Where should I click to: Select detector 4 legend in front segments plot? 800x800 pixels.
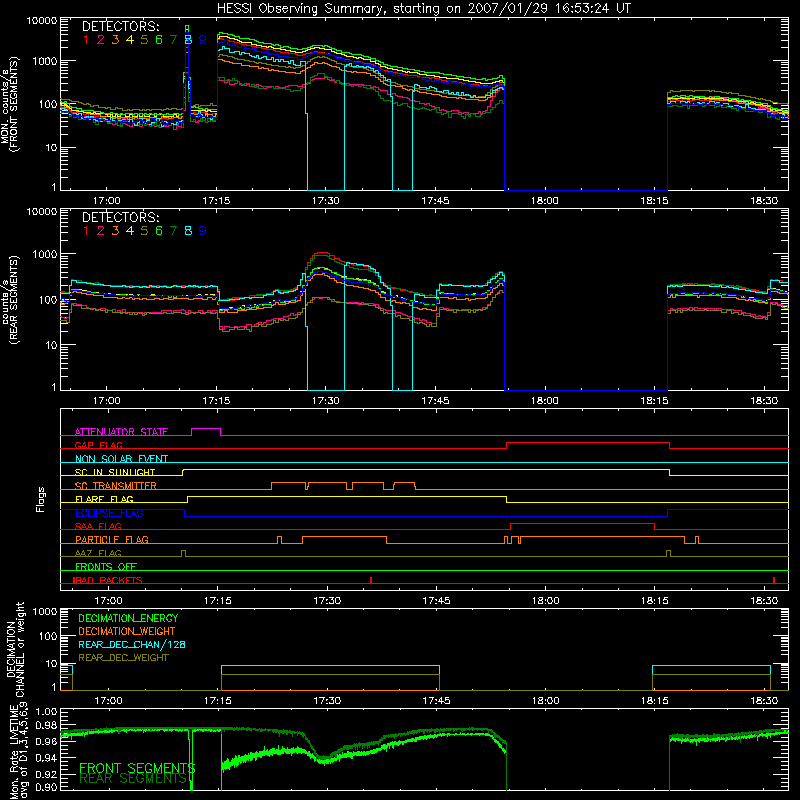[130, 40]
